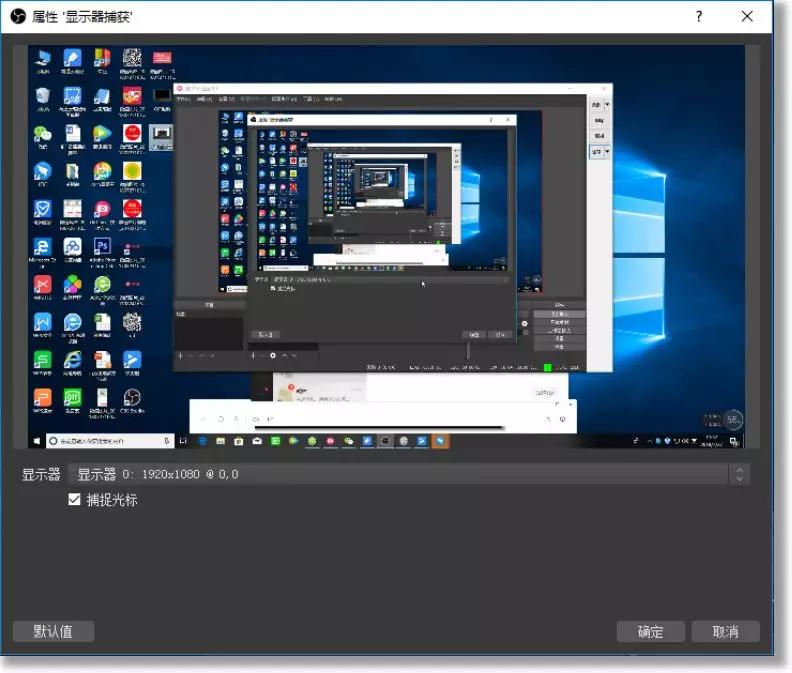Click the OBS logo in title bar
The height and width of the screenshot is (673, 792).
(18, 17)
